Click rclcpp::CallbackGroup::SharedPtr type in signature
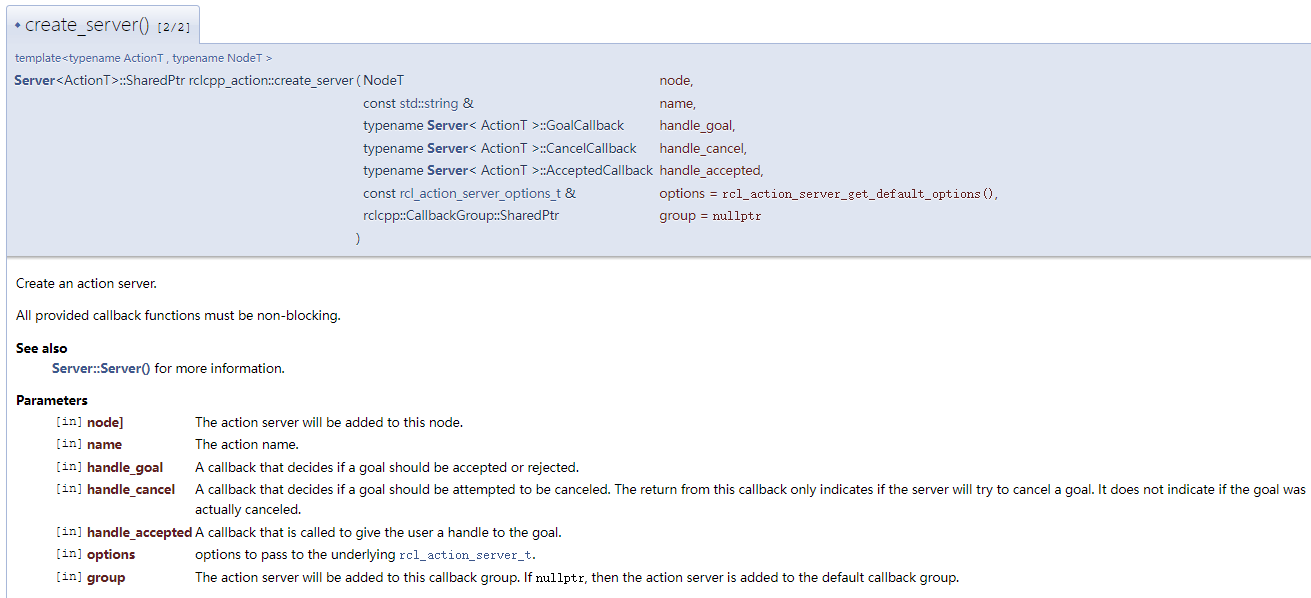The image size is (1311, 598). (461, 215)
